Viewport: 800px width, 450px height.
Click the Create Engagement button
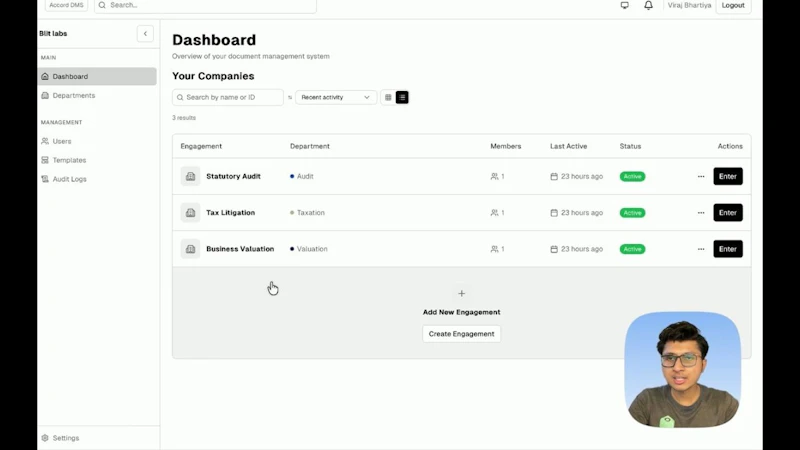coord(461,334)
